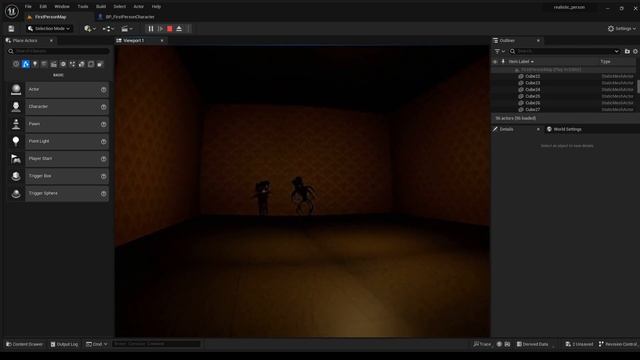
Task: Switch to the World Settings tab
Action: [564, 129]
